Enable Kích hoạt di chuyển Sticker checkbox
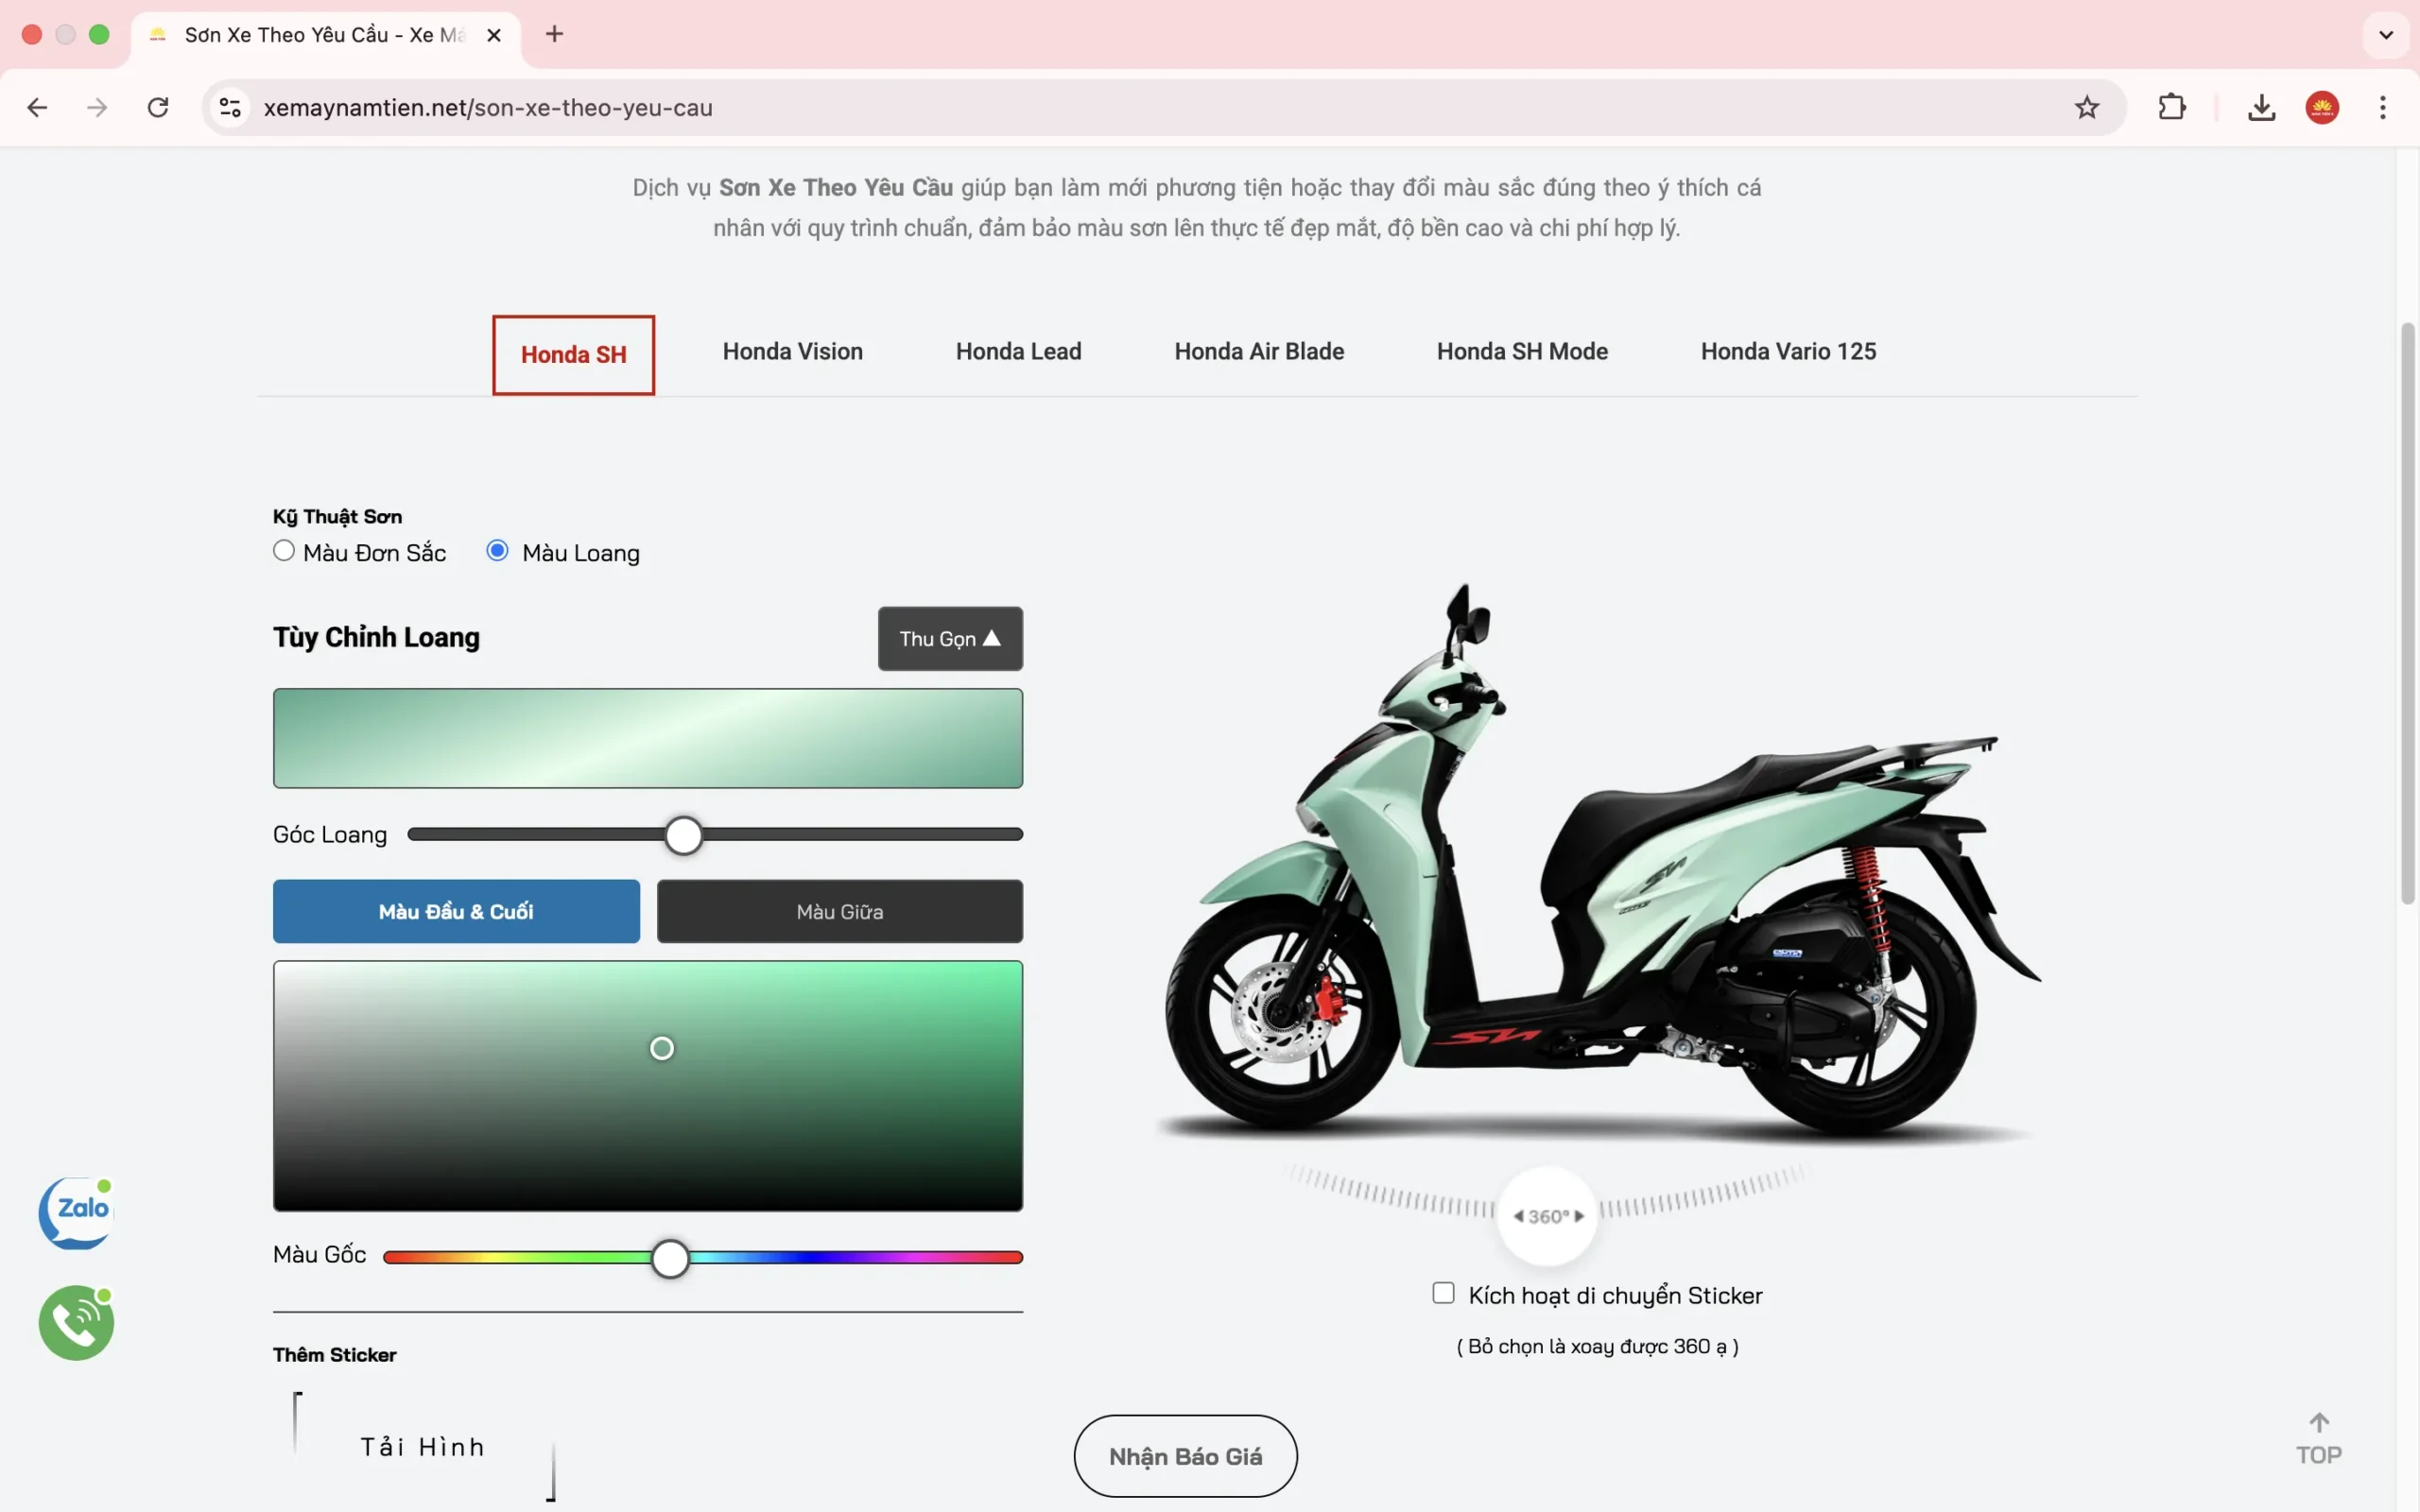The width and height of the screenshot is (2420, 1512). click(x=1442, y=1293)
